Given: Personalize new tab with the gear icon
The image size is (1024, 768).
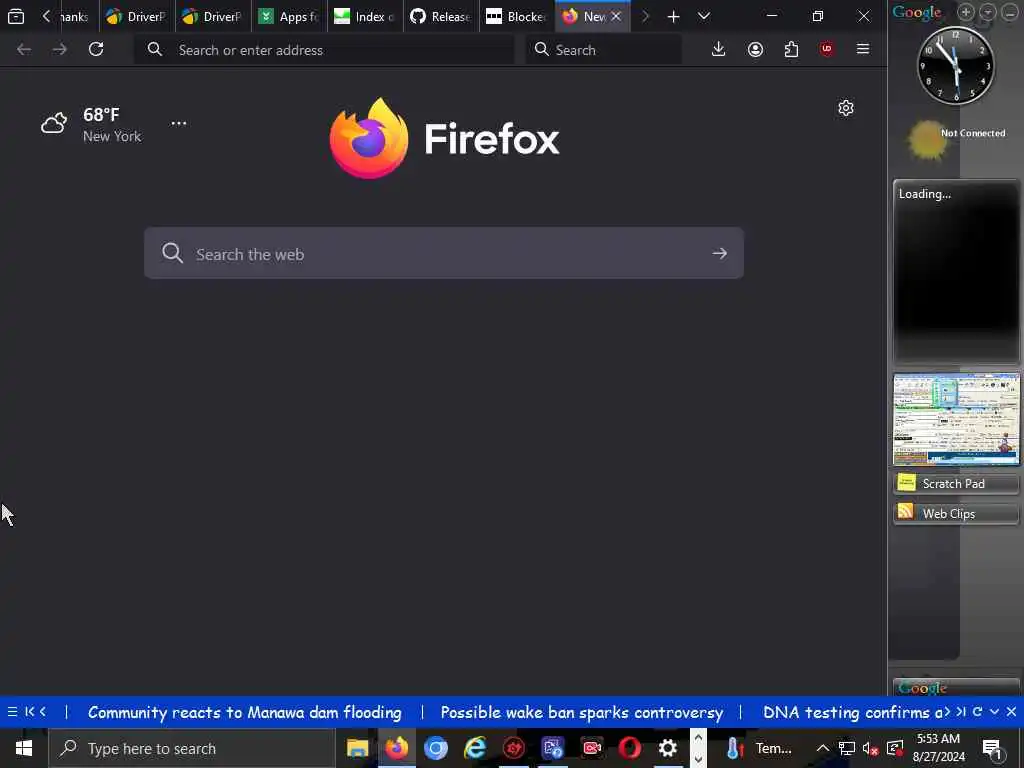Looking at the screenshot, I should [846, 108].
